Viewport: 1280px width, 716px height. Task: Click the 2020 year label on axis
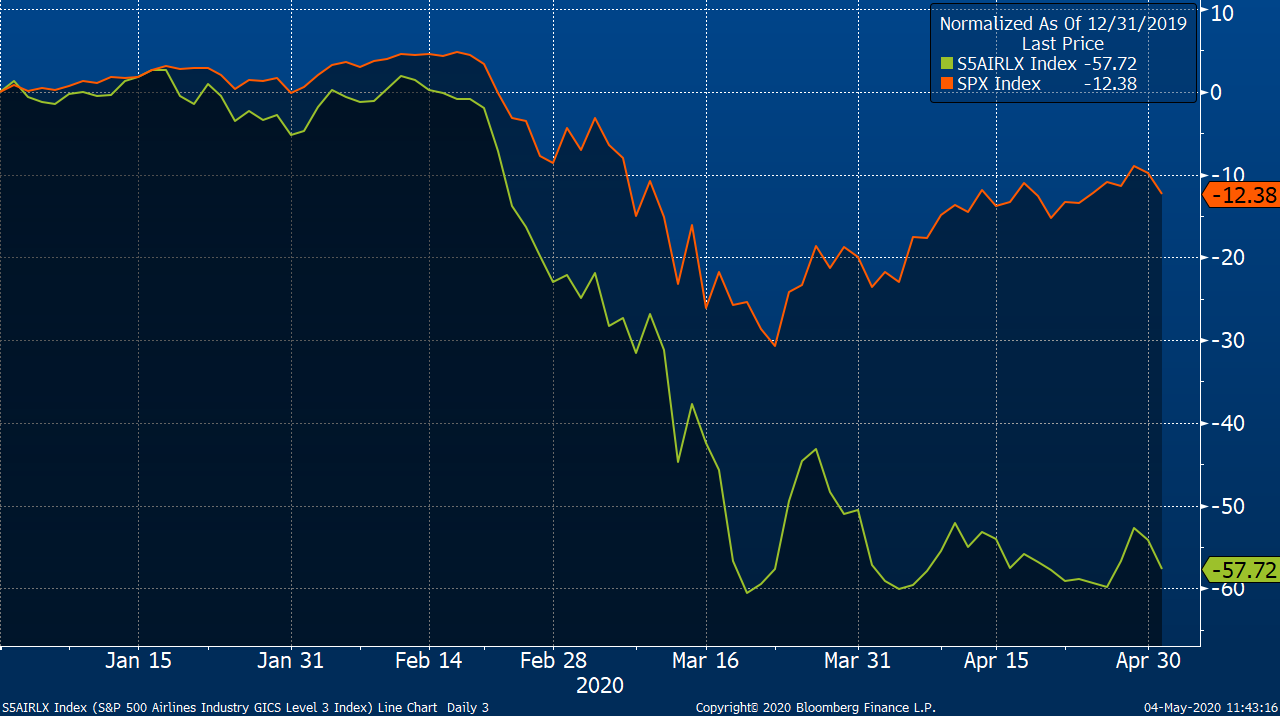coord(600,685)
